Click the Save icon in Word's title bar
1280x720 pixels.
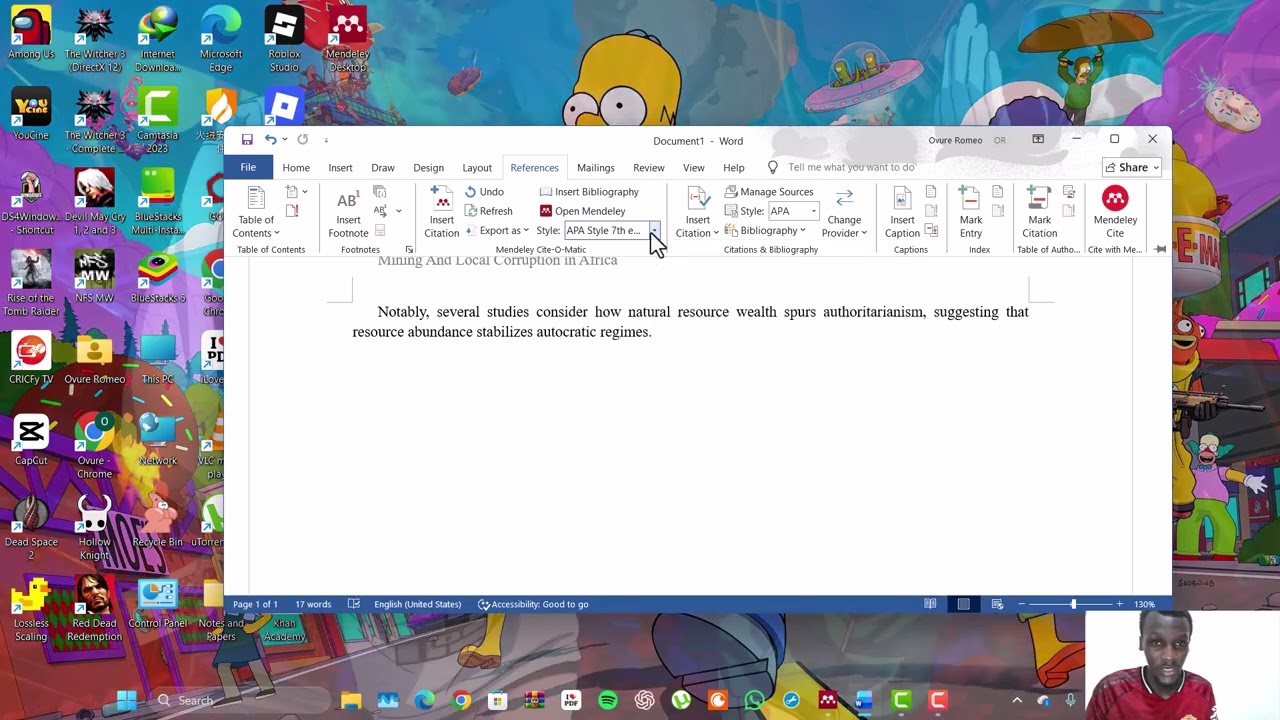point(247,140)
